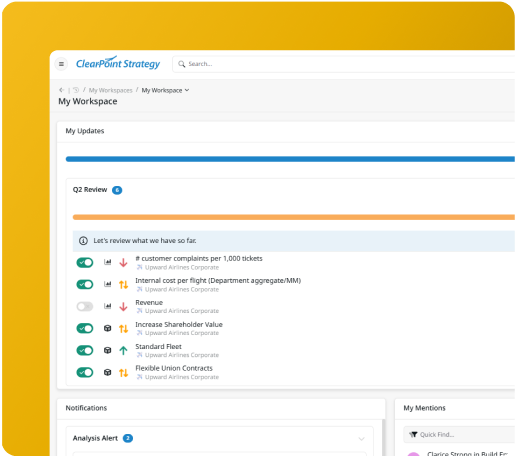Click green up arrow for Standard Fleet
515x456 pixels.
[x=123, y=351]
